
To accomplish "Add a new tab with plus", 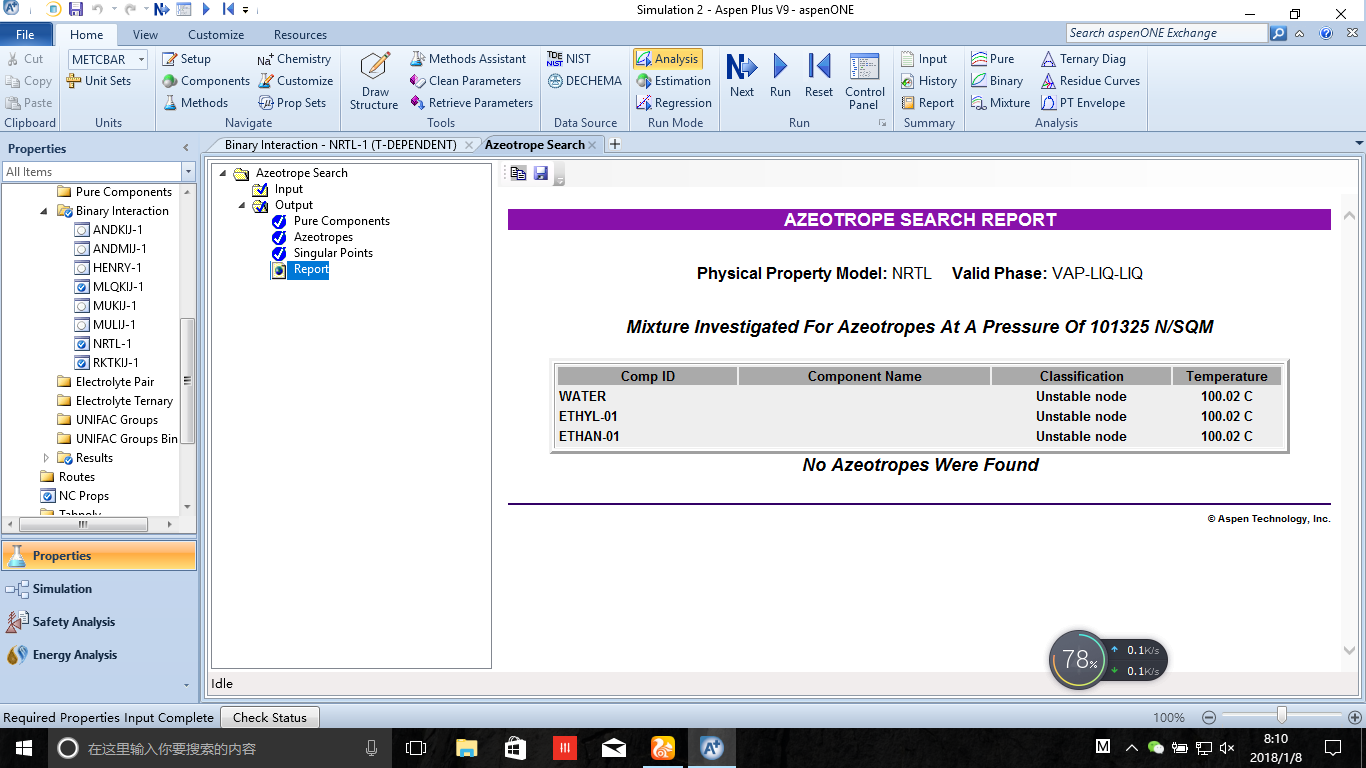I will [615, 144].
